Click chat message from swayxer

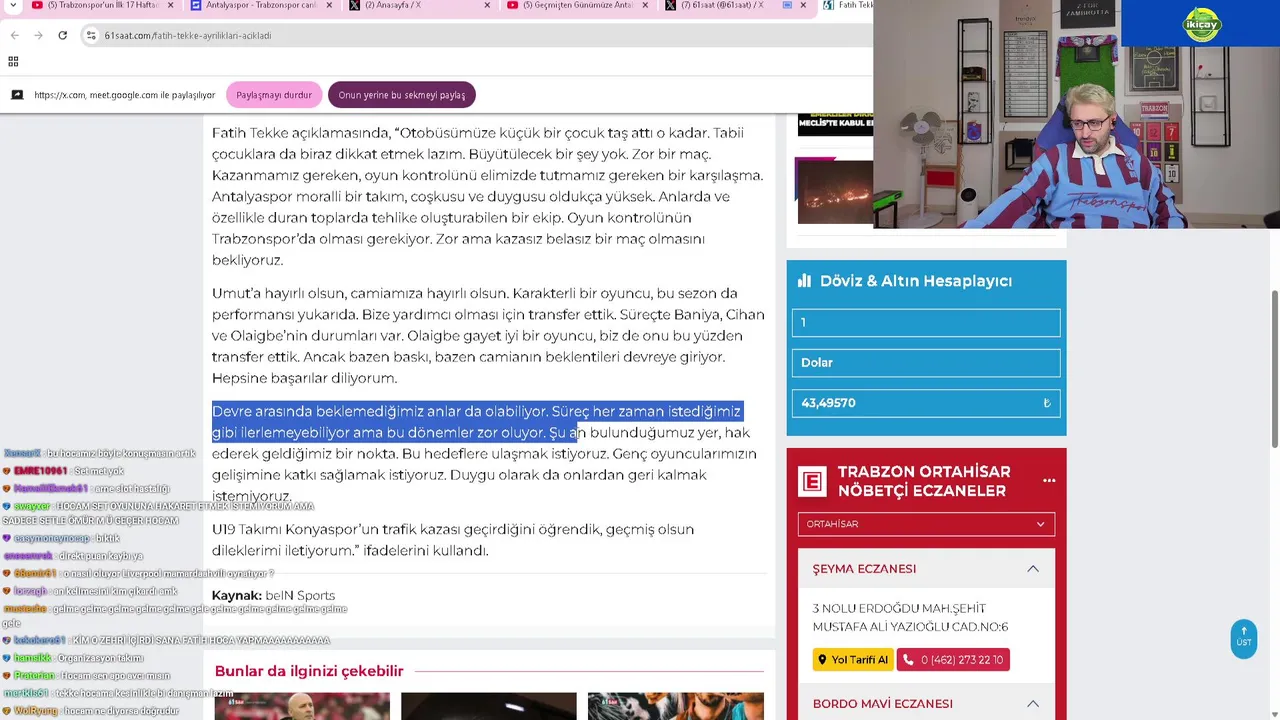158,513
